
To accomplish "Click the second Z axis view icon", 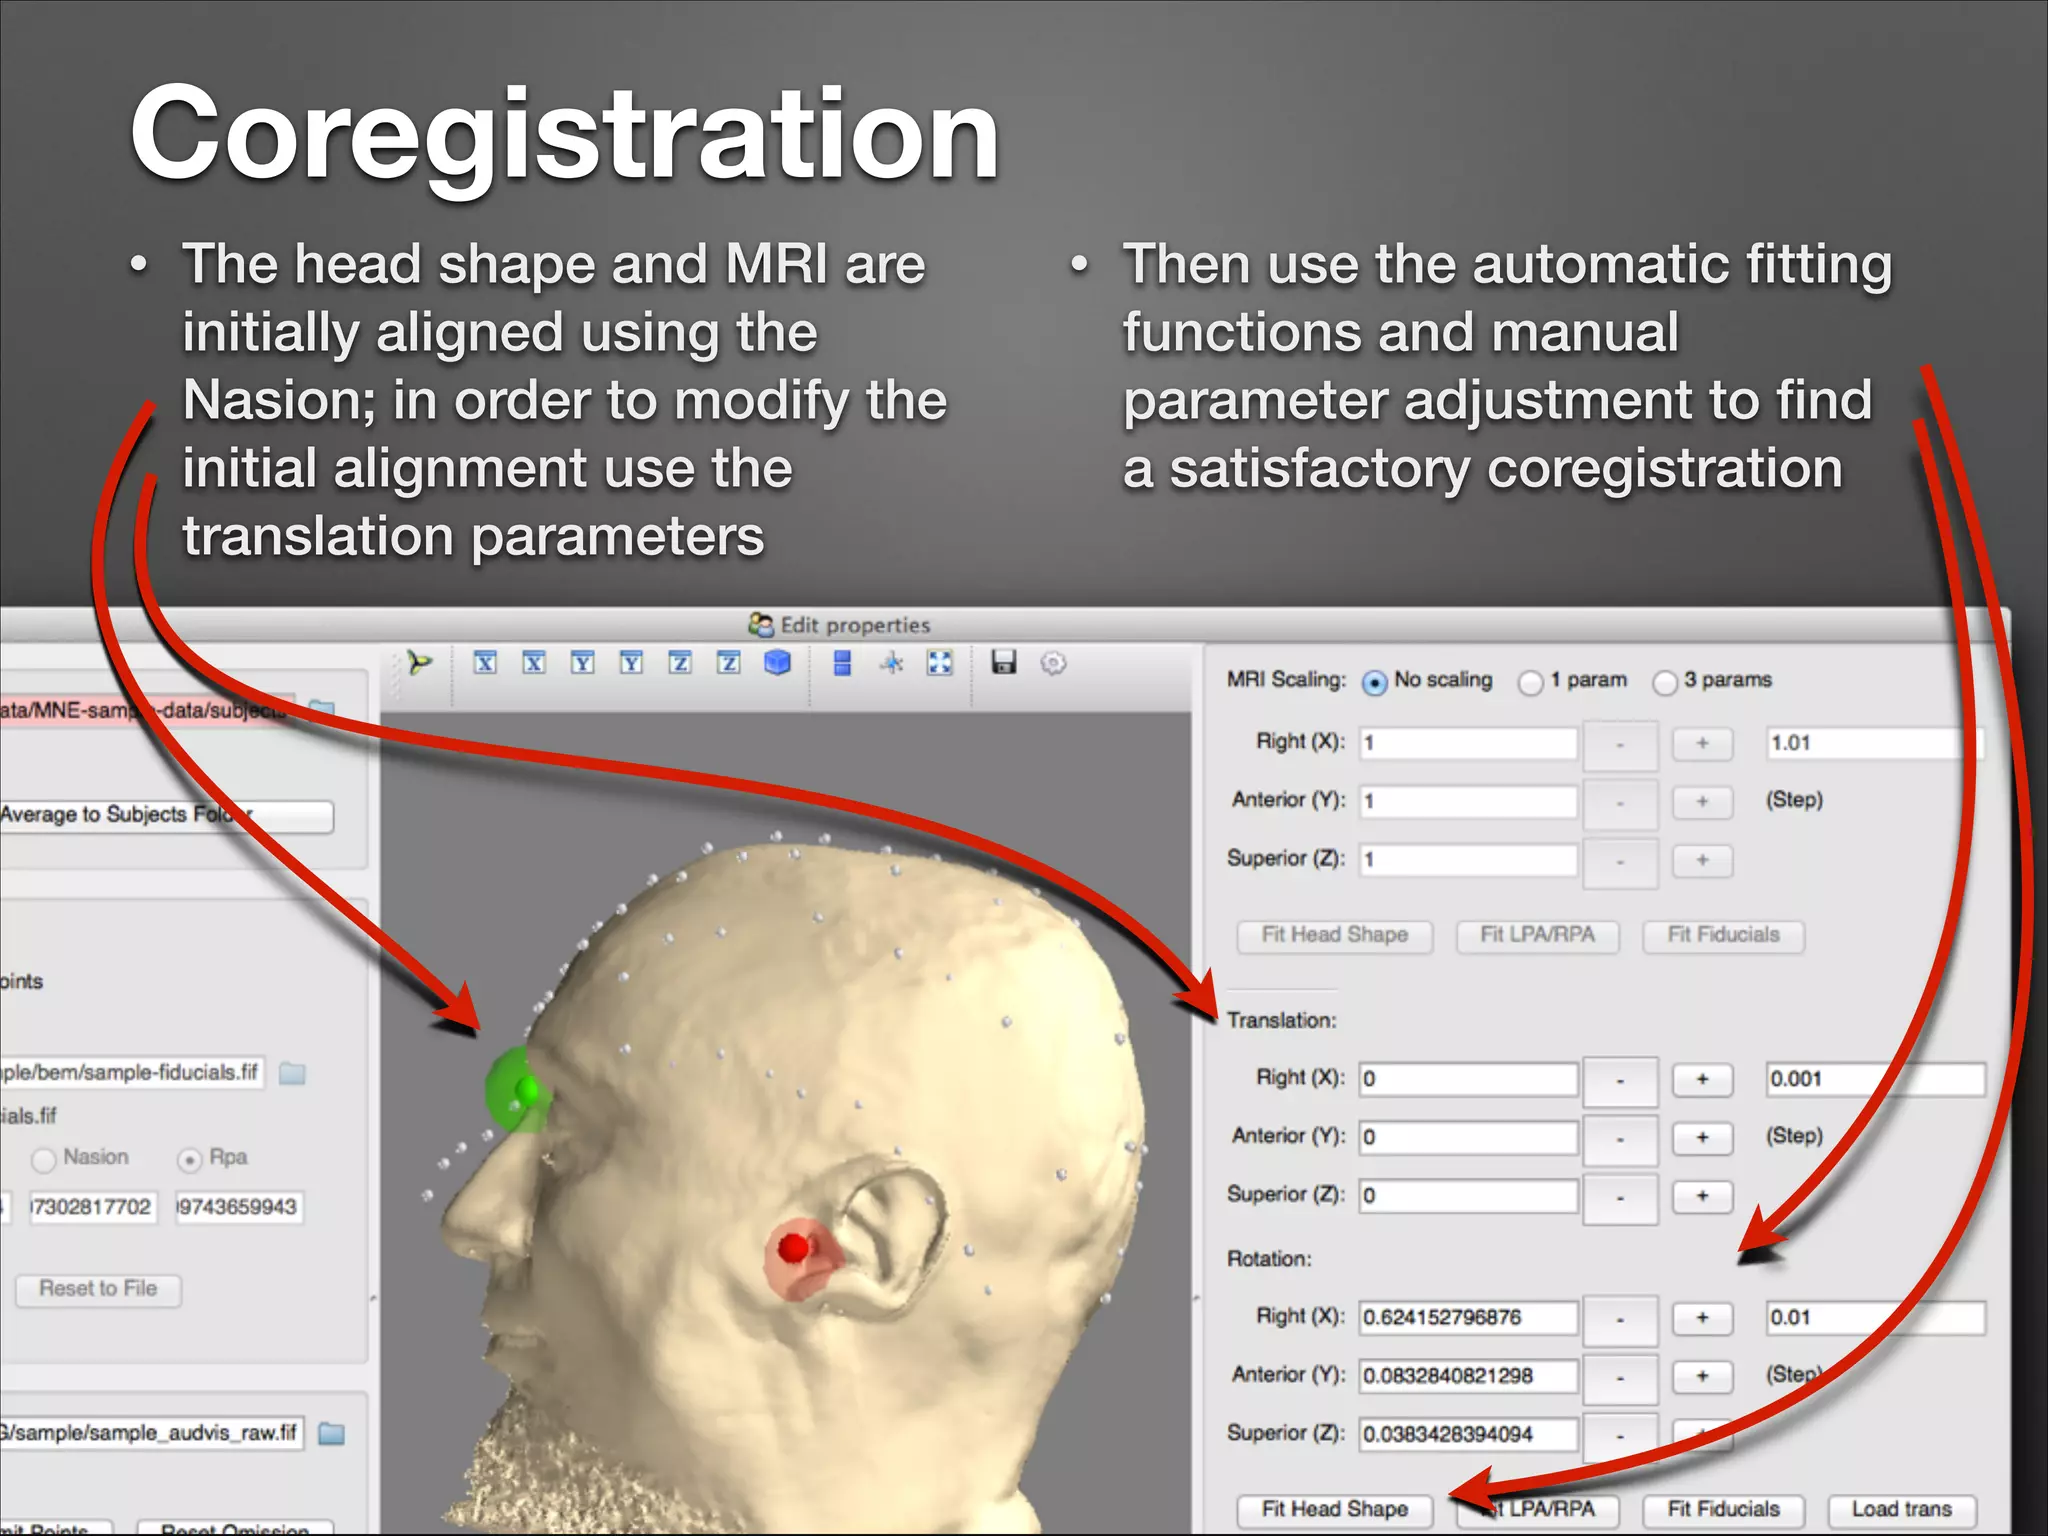I will click(x=729, y=663).
